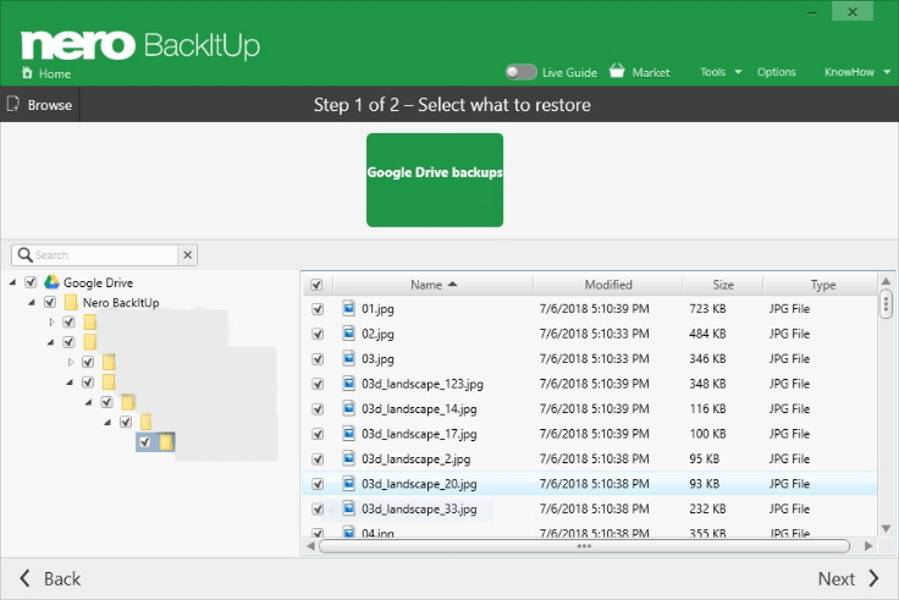The width and height of the screenshot is (899, 600).
Task: Uncheck the 03d_landscape_33.jpg checkbox
Action: (x=318, y=510)
